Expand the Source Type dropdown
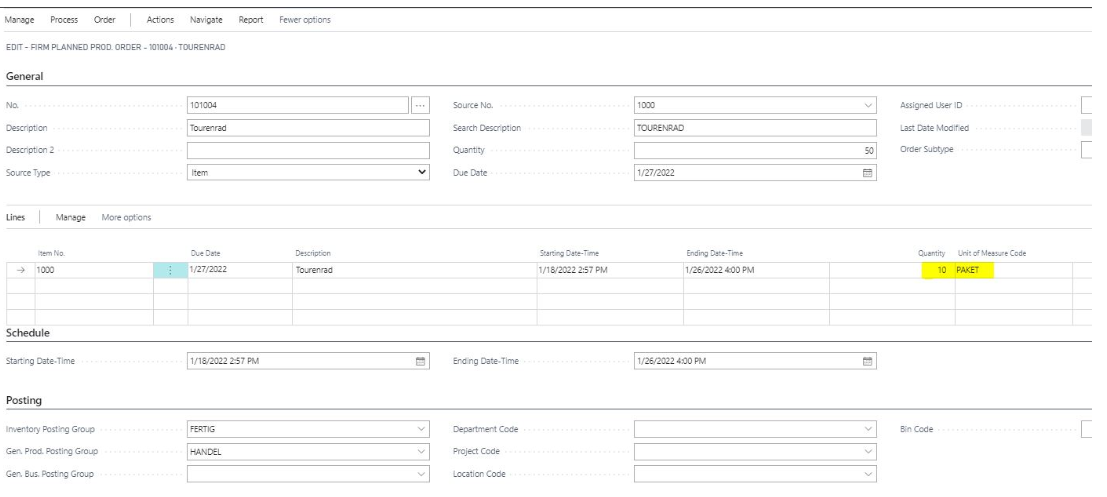Screen dimensions: 1107x497 click(x=421, y=172)
